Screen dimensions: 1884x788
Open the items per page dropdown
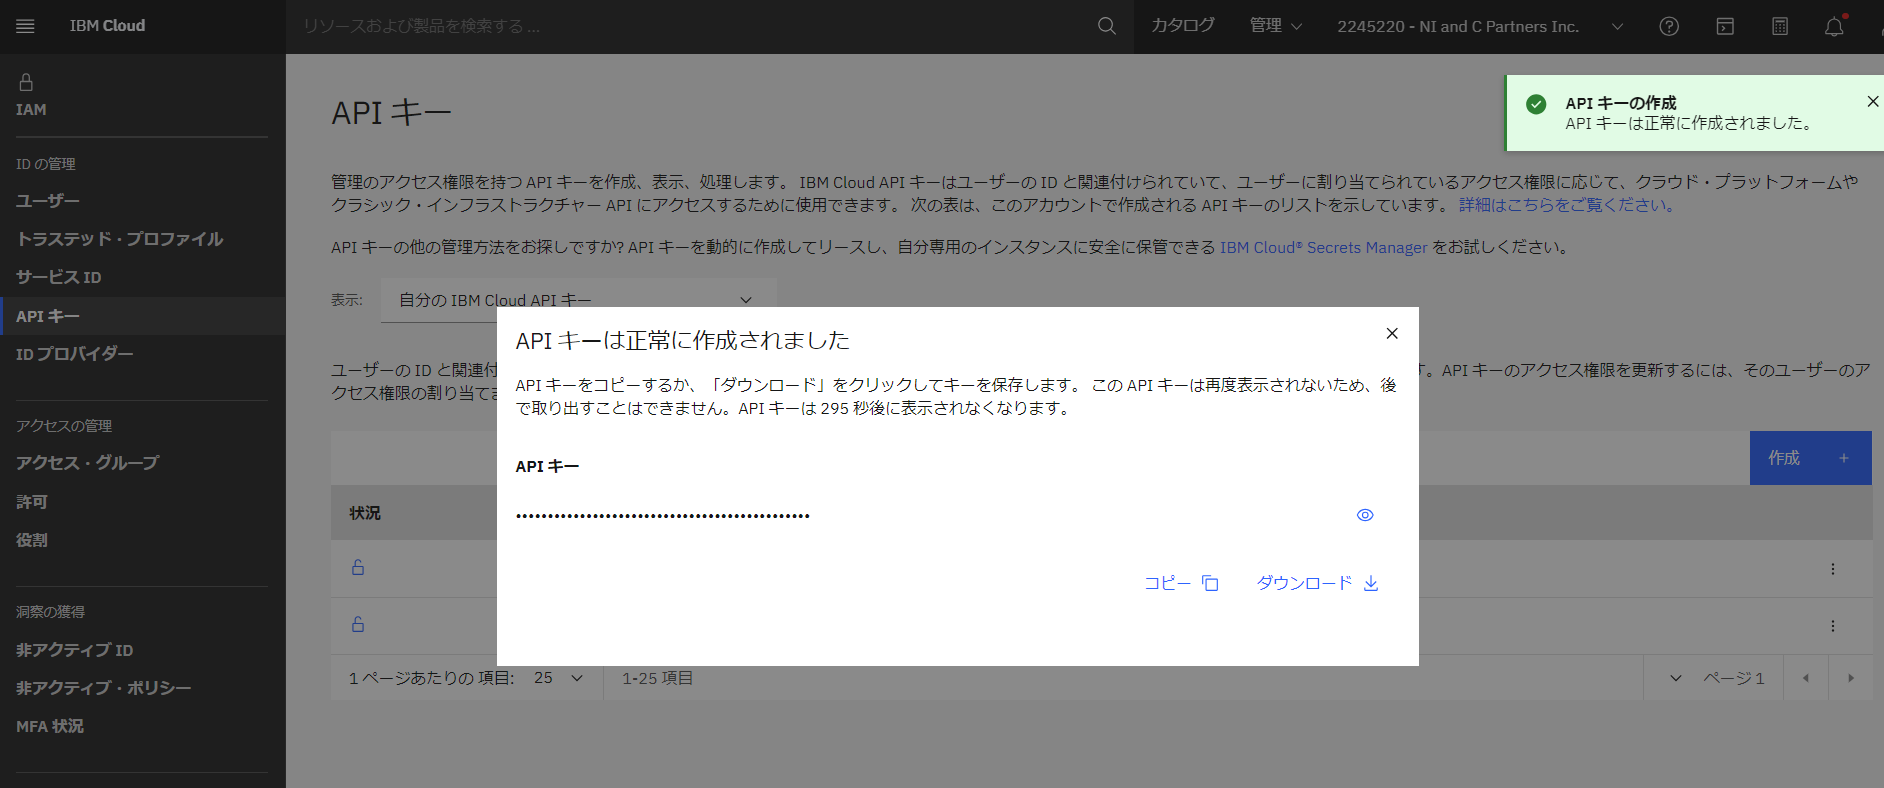point(558,678)
